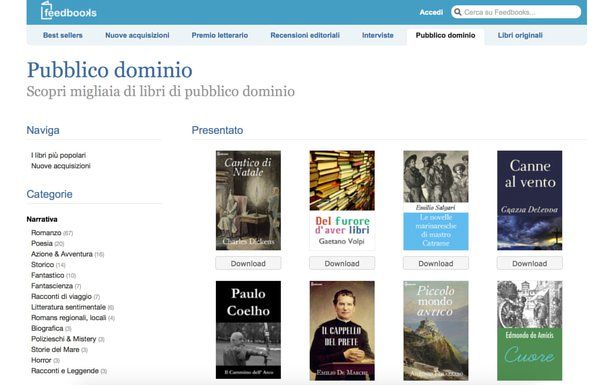The width and height of the screenshot is (610, 385).
Task: Open Storie del Mare category
Action: click(55, 350)
